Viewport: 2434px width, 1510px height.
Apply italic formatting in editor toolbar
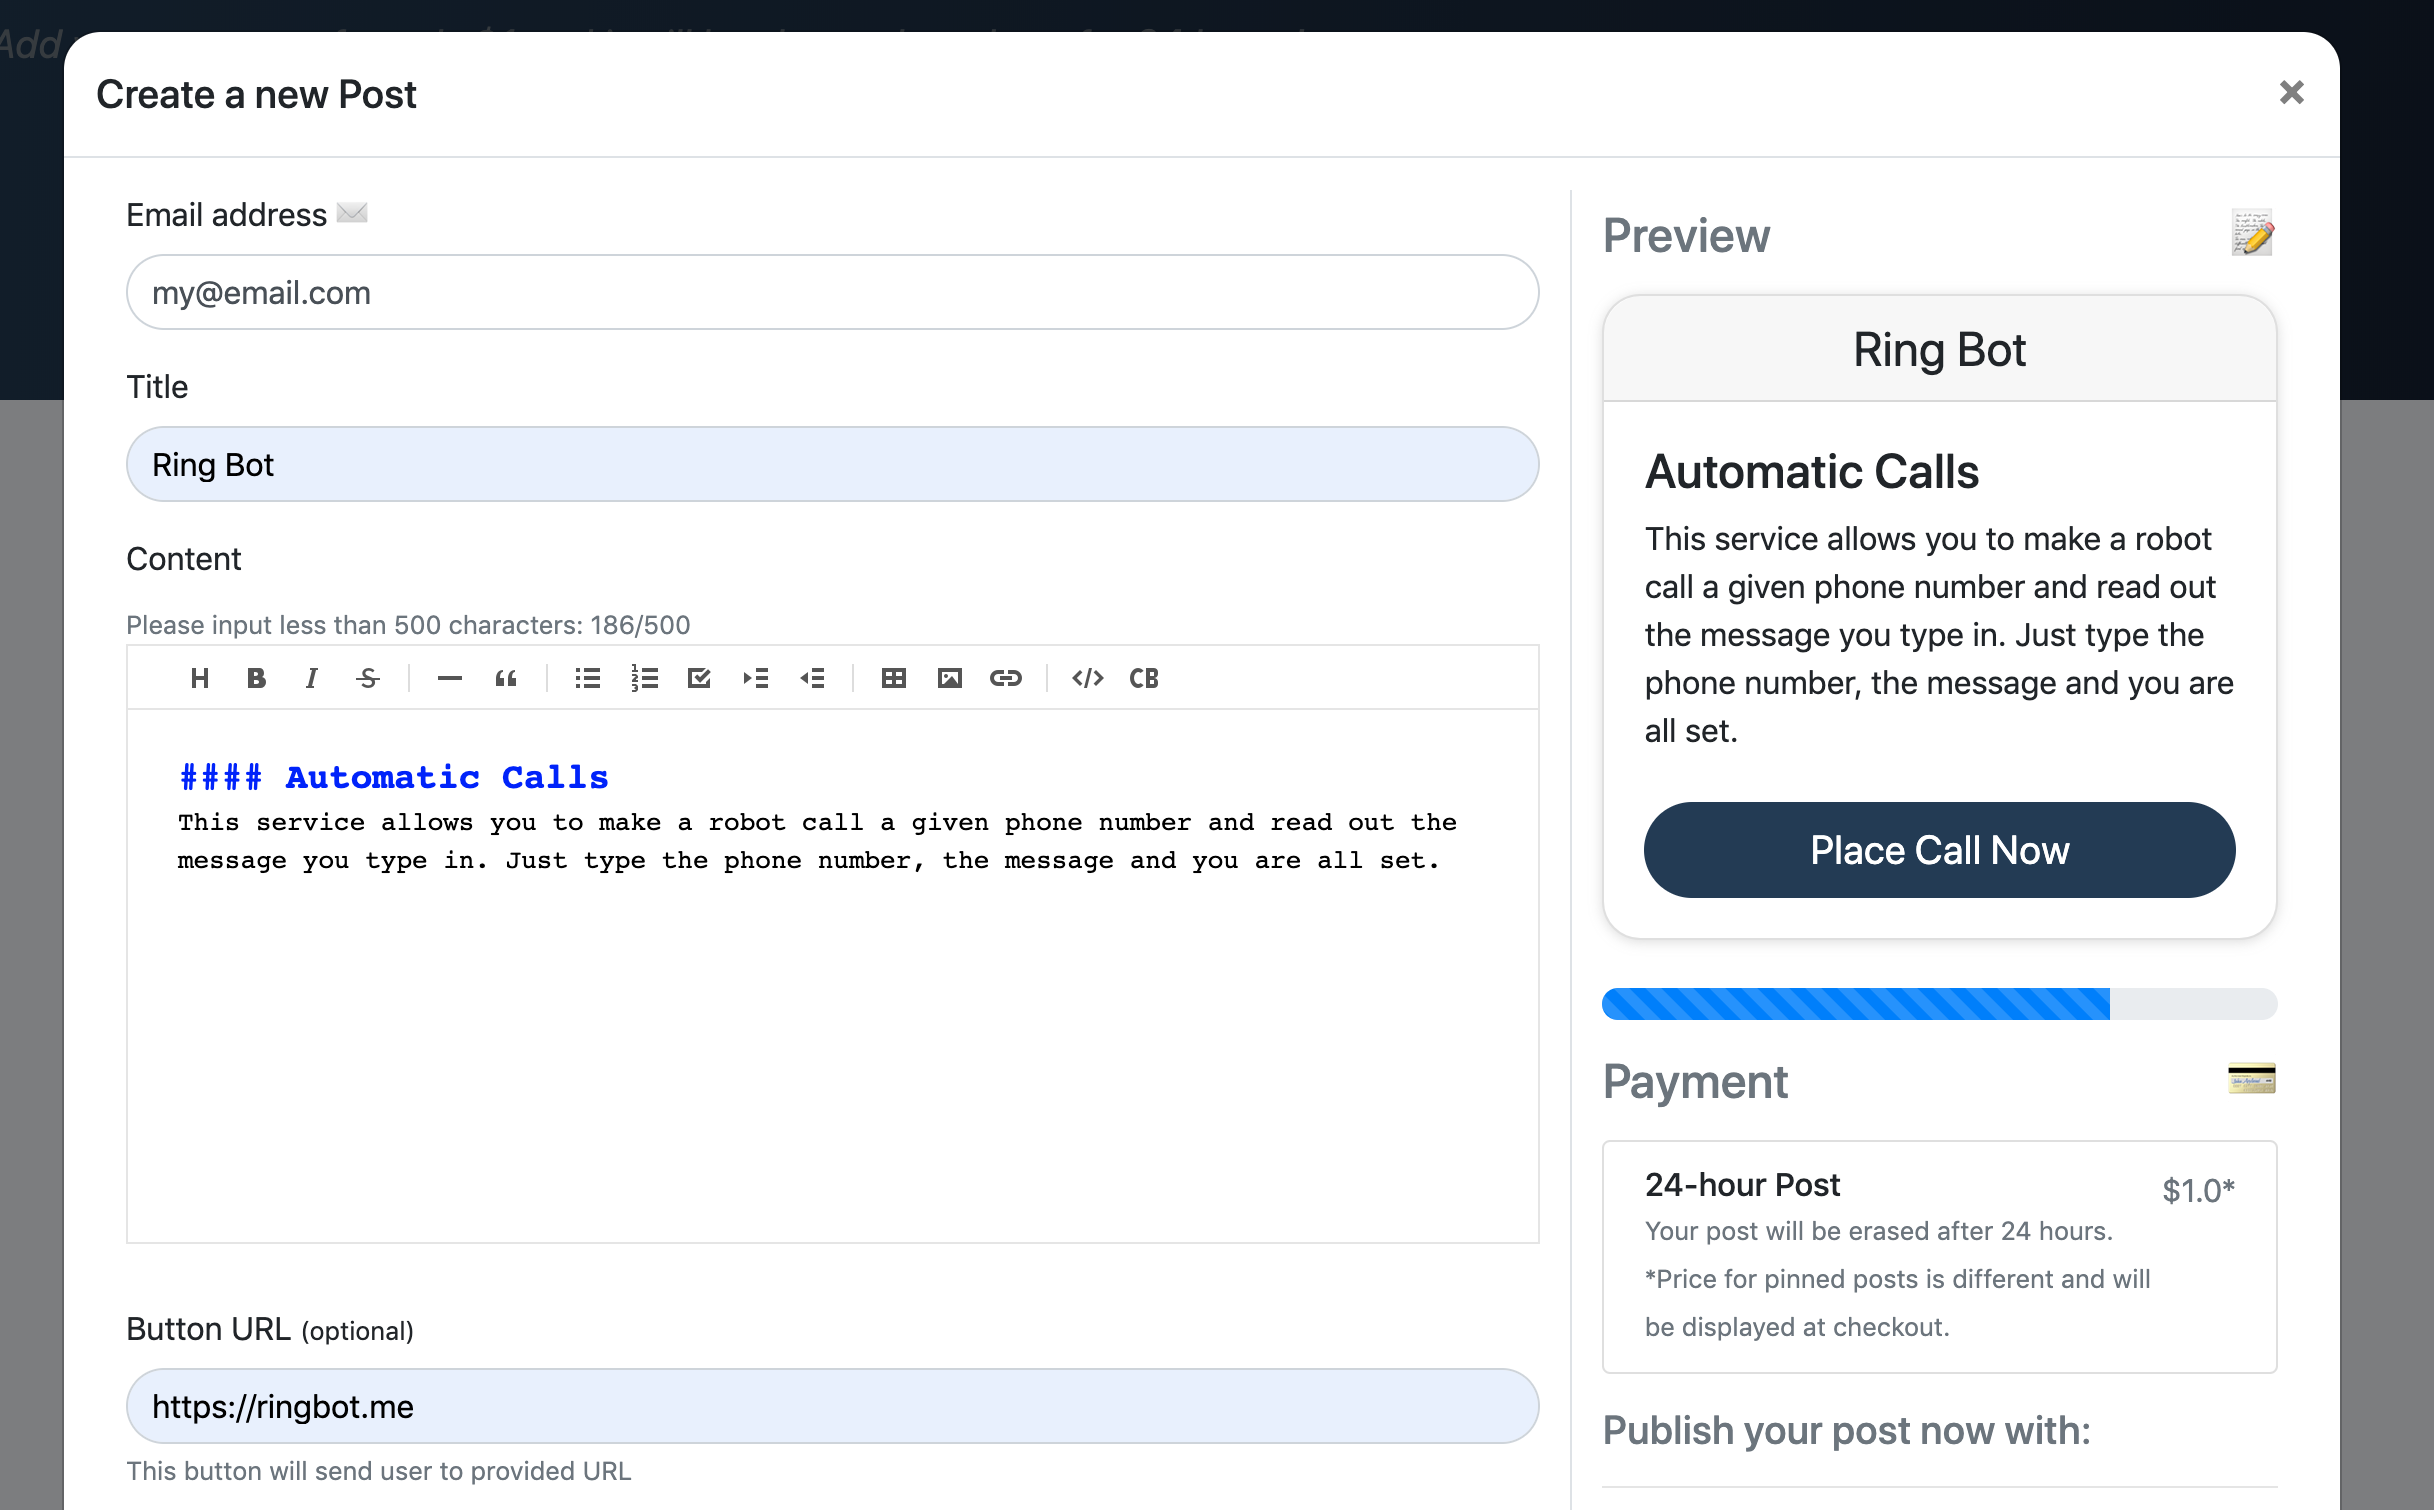point(311,678)
